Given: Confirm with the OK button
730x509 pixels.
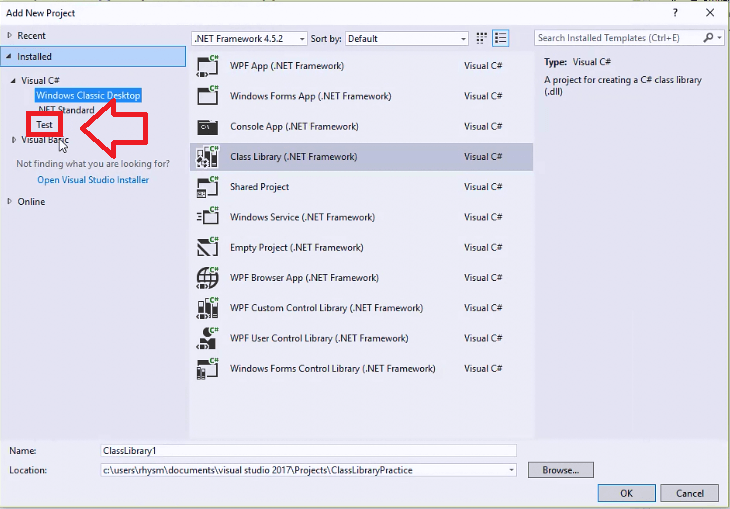Looking at the screenshot, I should [x=627, y=493].
